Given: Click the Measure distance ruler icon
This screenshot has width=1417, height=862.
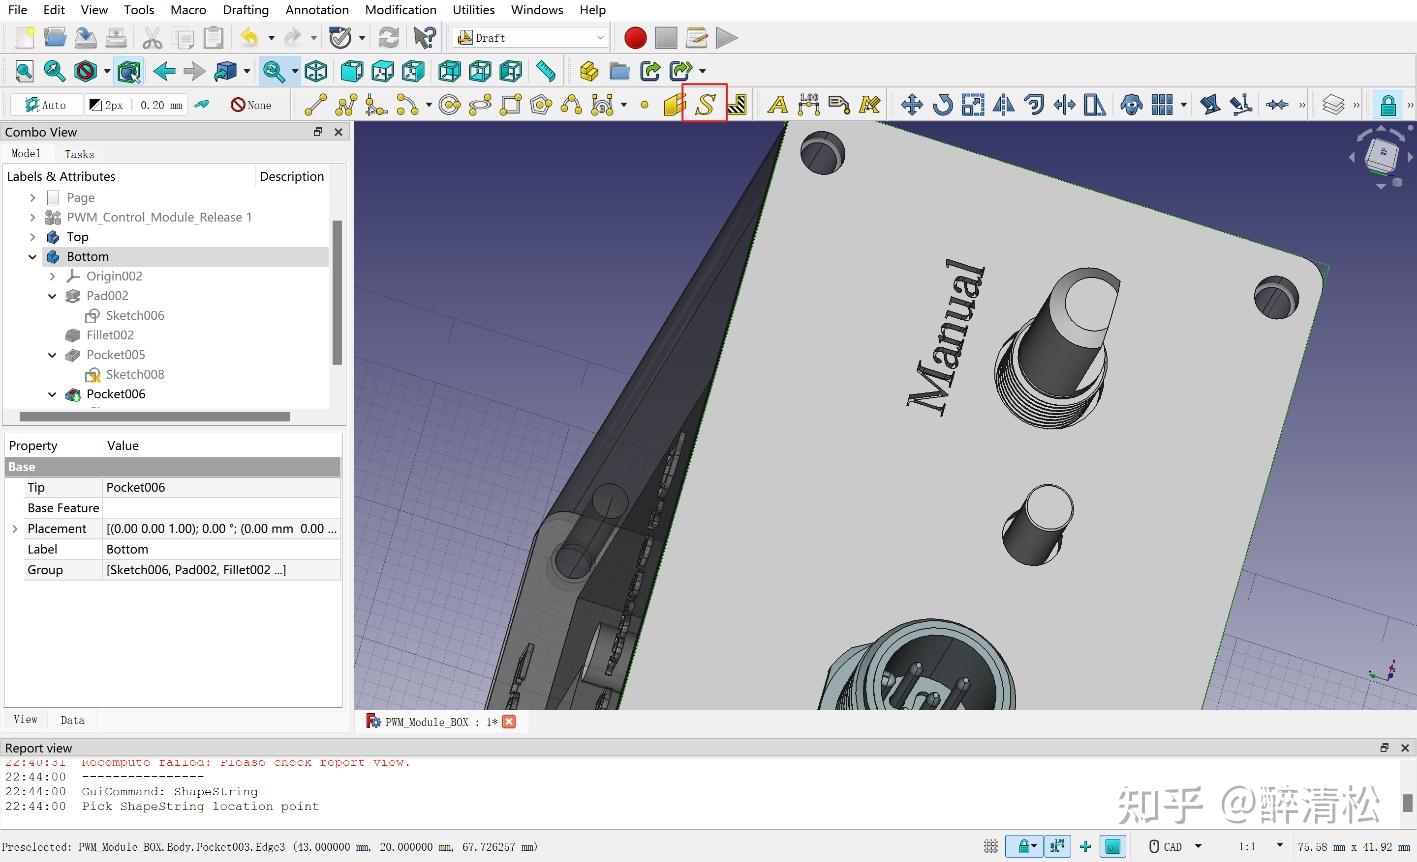Looking at the screenshot, I should click(545, 71).
